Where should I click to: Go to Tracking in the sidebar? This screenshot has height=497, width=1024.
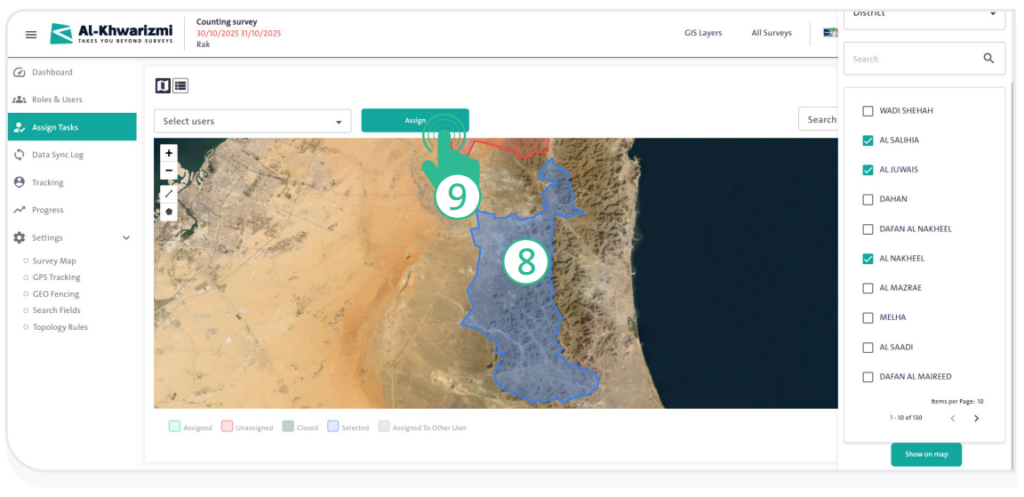47,183
